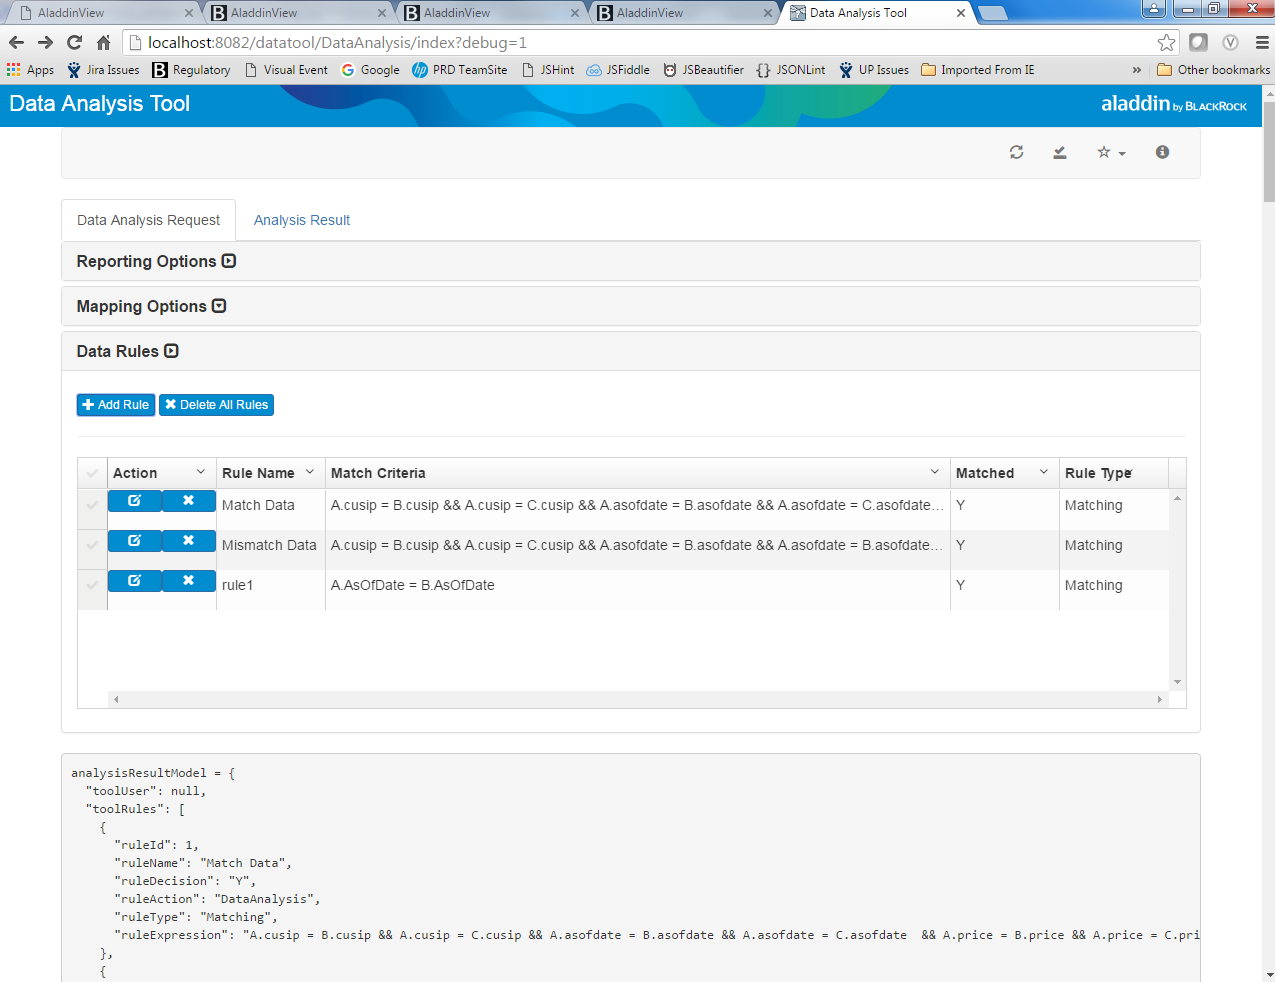1275x982 pixels.
Task: Switch to the second AladdinView browser tab
Action: pos(296,13)
